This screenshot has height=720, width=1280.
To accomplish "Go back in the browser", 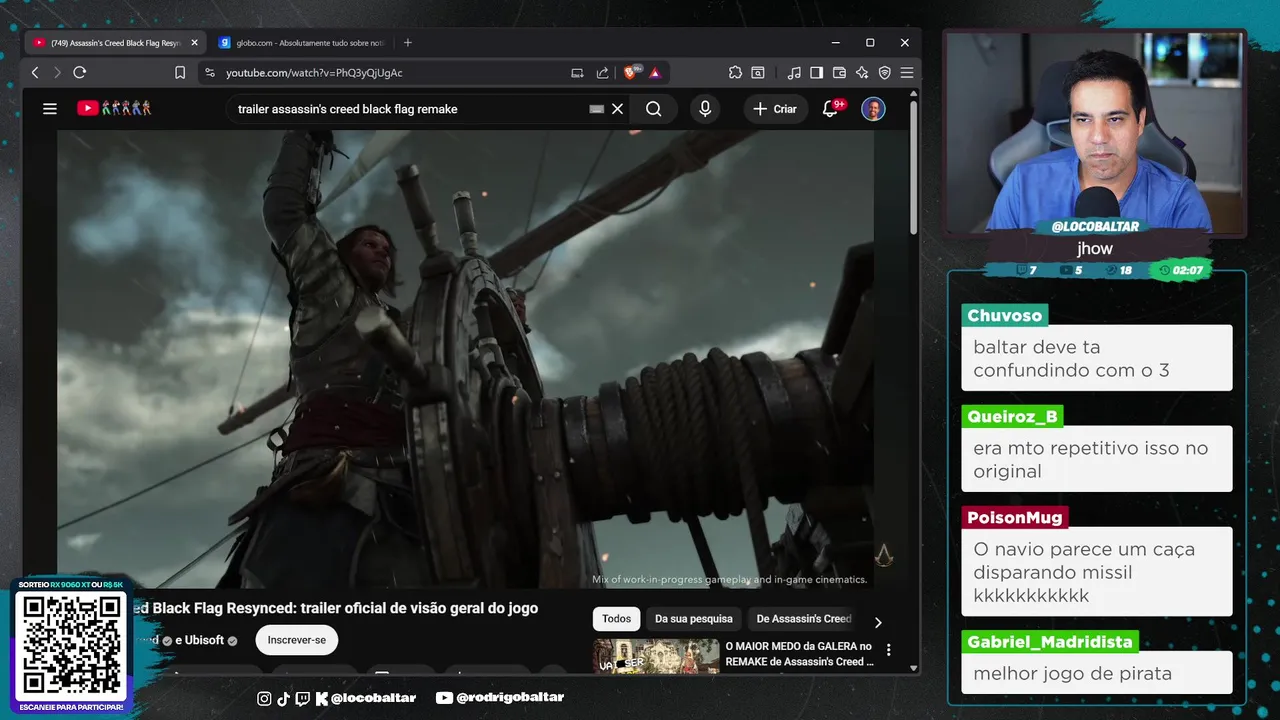I will 35,72.
